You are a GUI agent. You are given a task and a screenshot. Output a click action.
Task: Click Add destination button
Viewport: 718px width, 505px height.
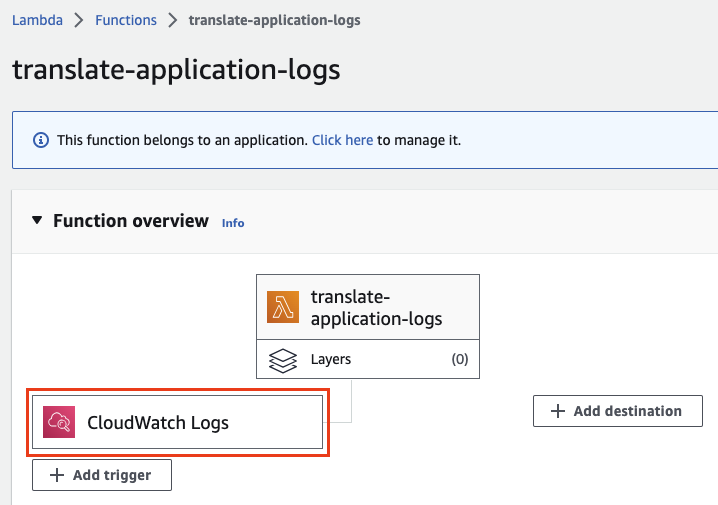(x=618, y=411)
